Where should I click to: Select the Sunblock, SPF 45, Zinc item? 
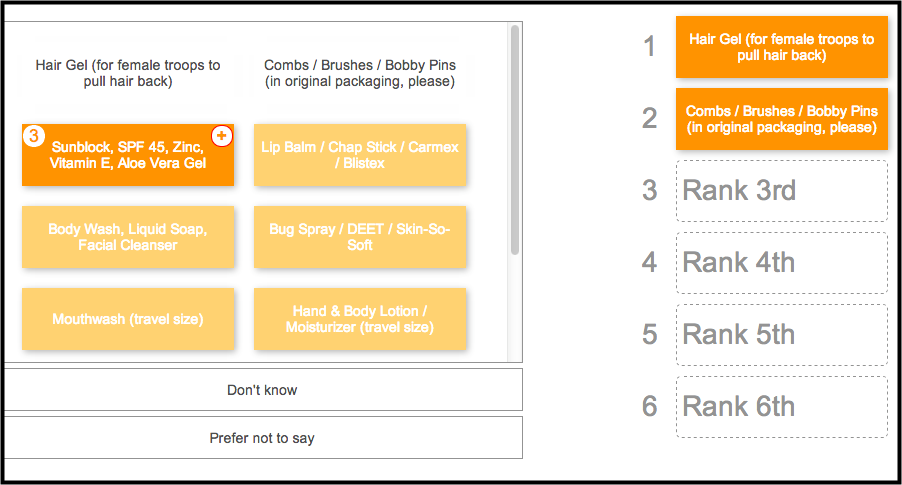128,155
